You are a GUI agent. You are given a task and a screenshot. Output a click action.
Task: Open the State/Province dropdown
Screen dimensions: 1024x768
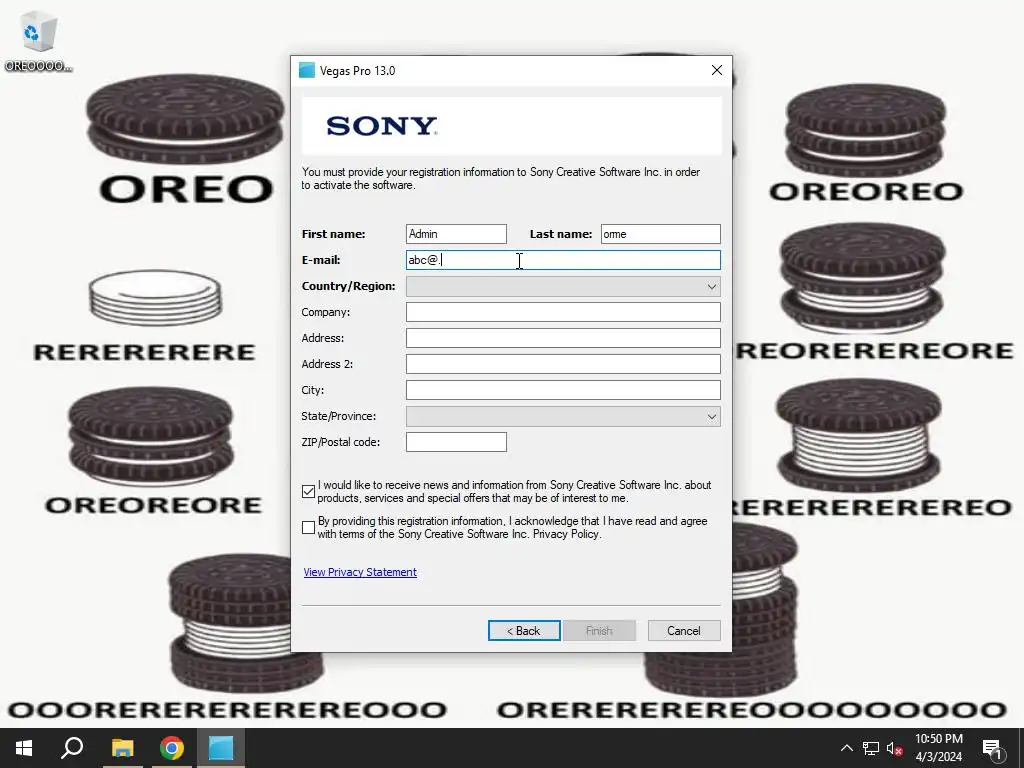pos(563,416)
